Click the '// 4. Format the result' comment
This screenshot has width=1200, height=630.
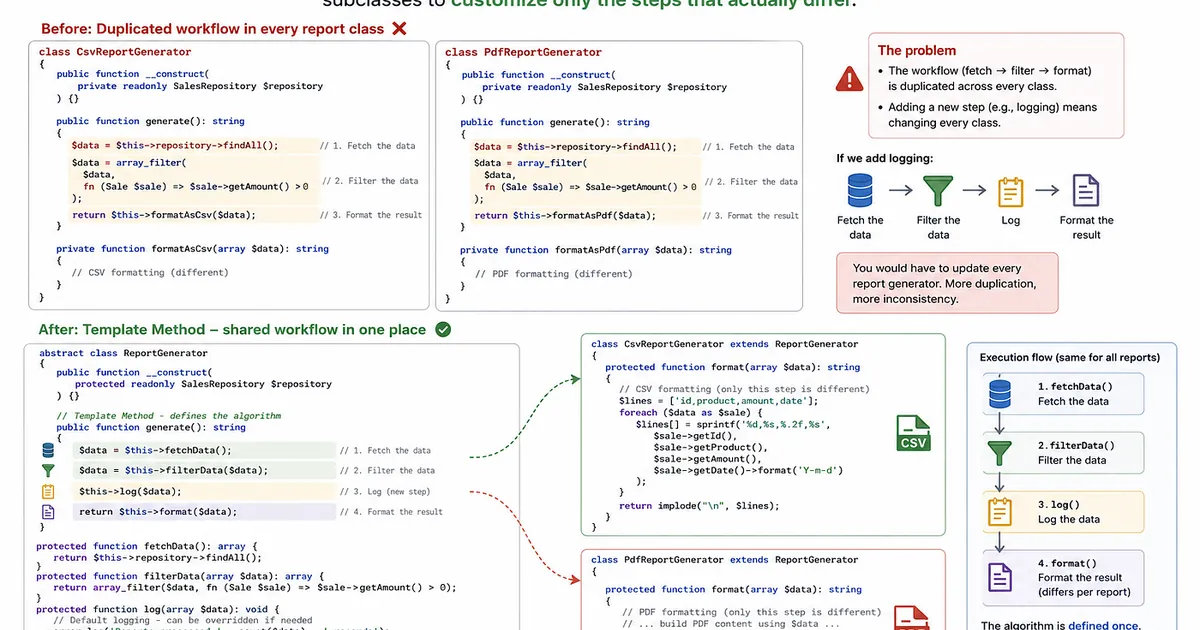coord(391,512)
